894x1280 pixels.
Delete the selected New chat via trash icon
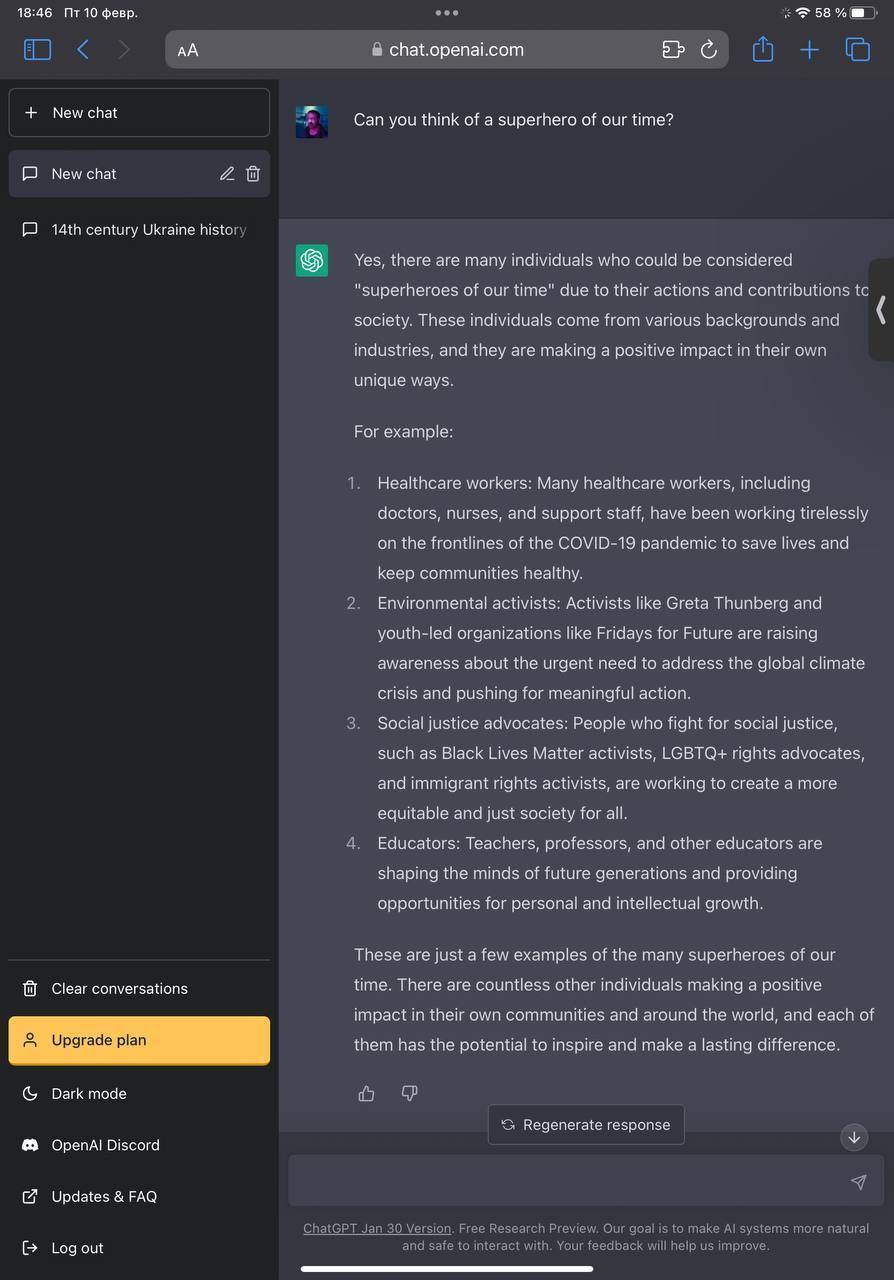pos(253,174)
